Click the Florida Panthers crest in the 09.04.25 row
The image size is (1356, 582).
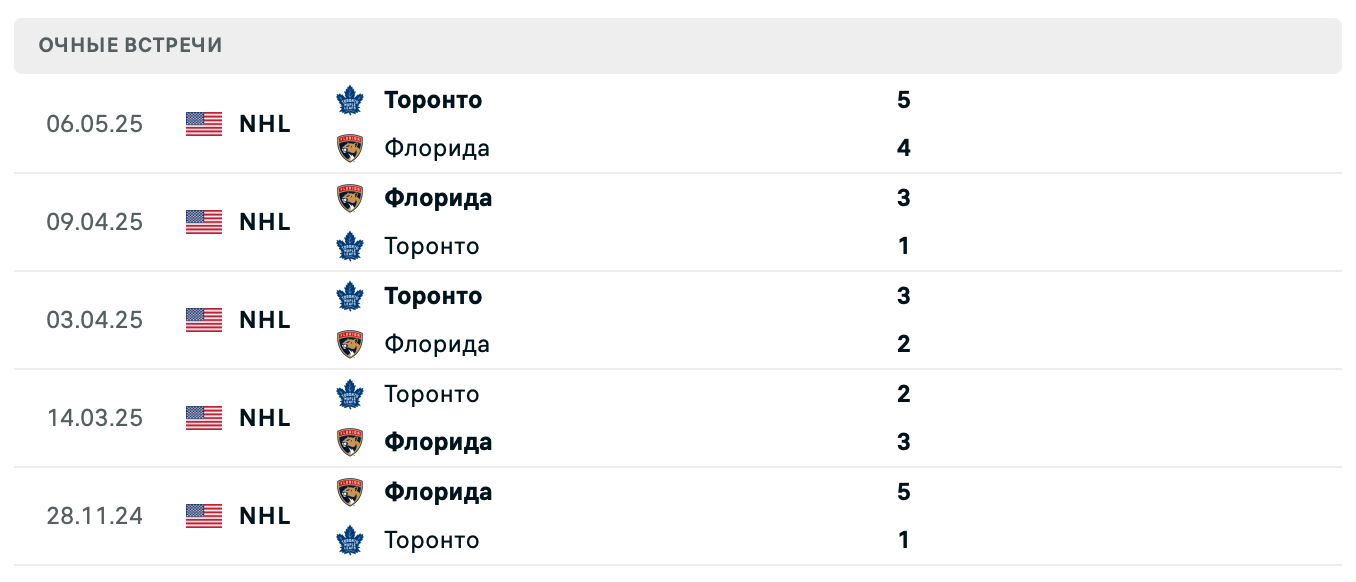(350, 198)
